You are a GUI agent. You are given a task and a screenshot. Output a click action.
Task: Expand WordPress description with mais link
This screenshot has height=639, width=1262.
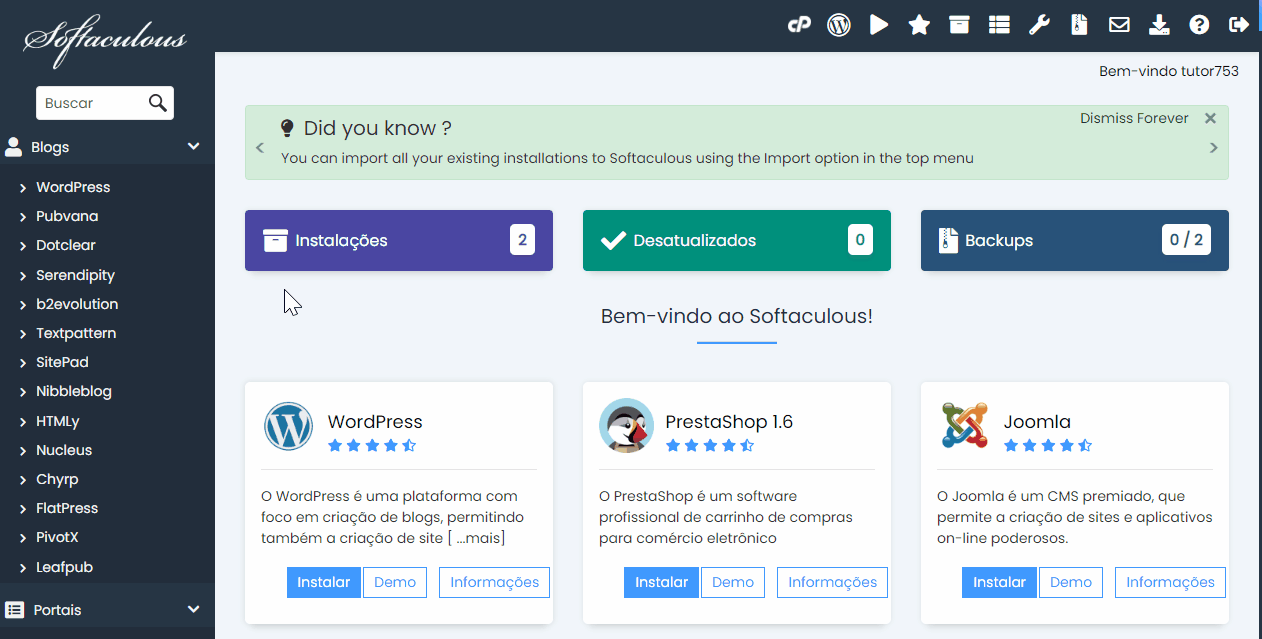coord(480,538)
